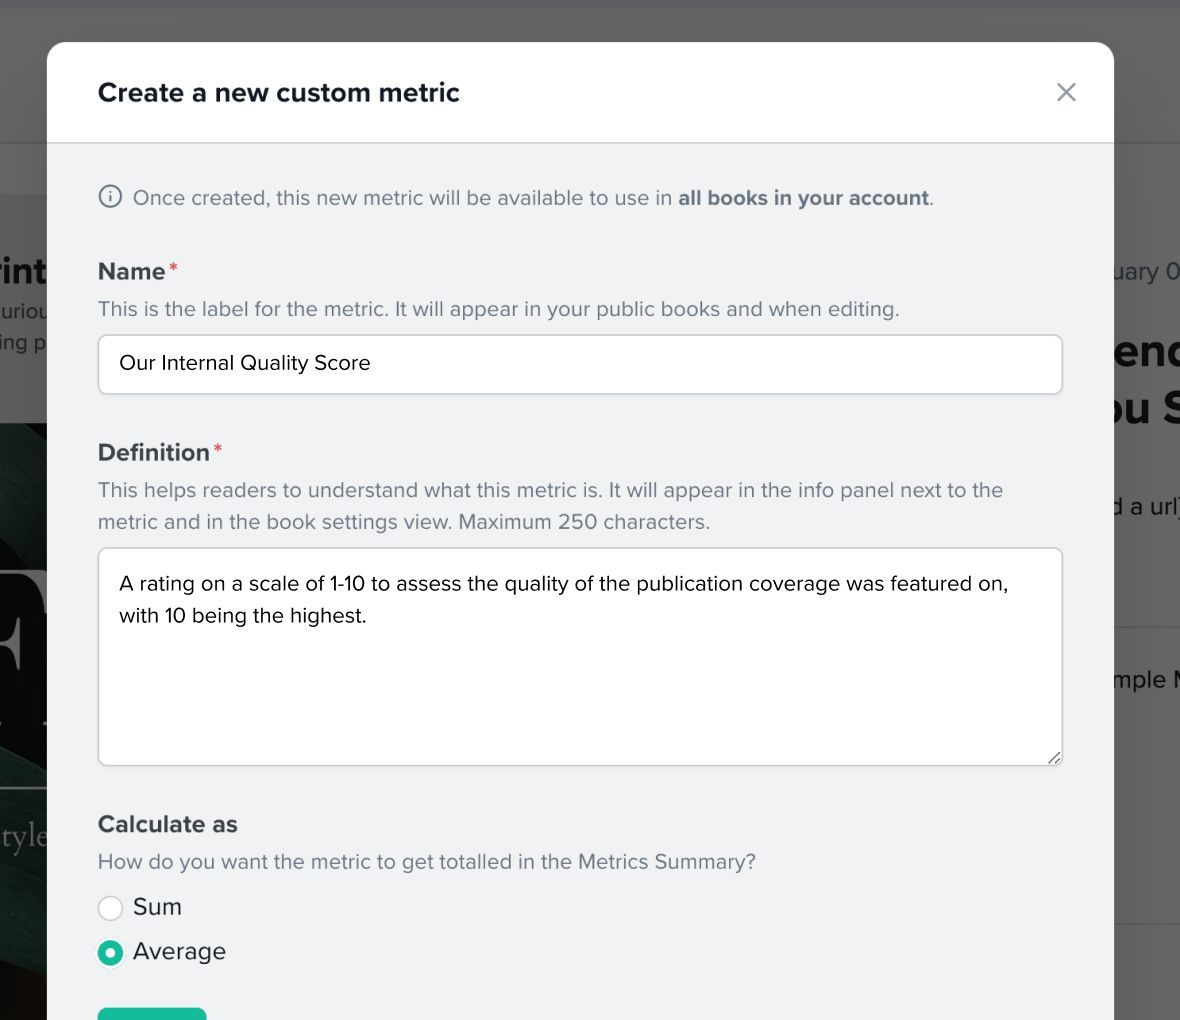Select the Sum radio button
Image resolution: width=1180 pixels, height=1020 pixels.
(x=110, y=908)
